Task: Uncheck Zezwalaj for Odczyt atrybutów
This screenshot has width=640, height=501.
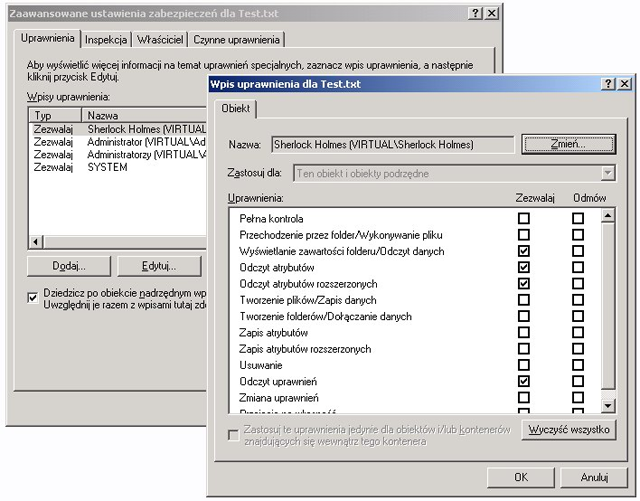Action: coord(523,267)
